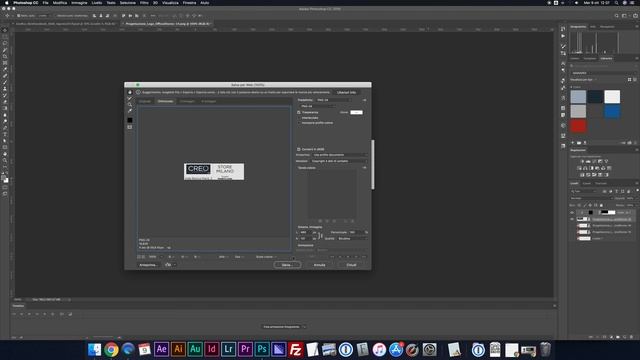
Task: Open the timeline animation type dropdown arrow
Action: click(x=303, y=327)
